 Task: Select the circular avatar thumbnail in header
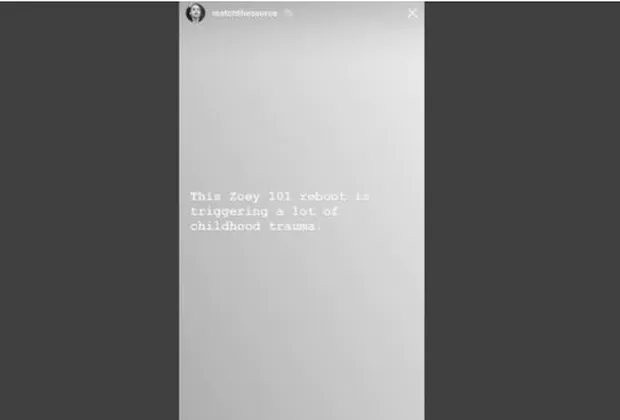pyautogui.click(x=195, y=13)
